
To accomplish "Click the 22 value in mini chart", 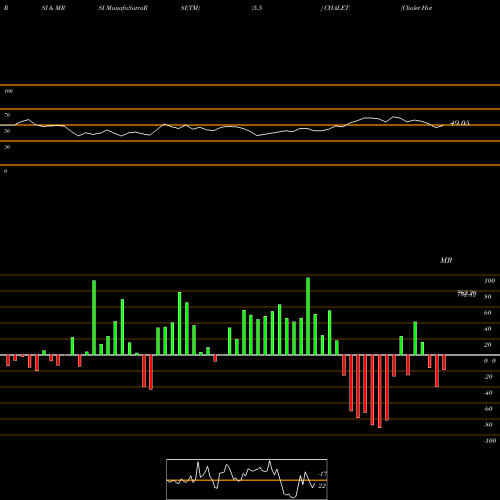I will pyautogui.click(x=322, y=486).
